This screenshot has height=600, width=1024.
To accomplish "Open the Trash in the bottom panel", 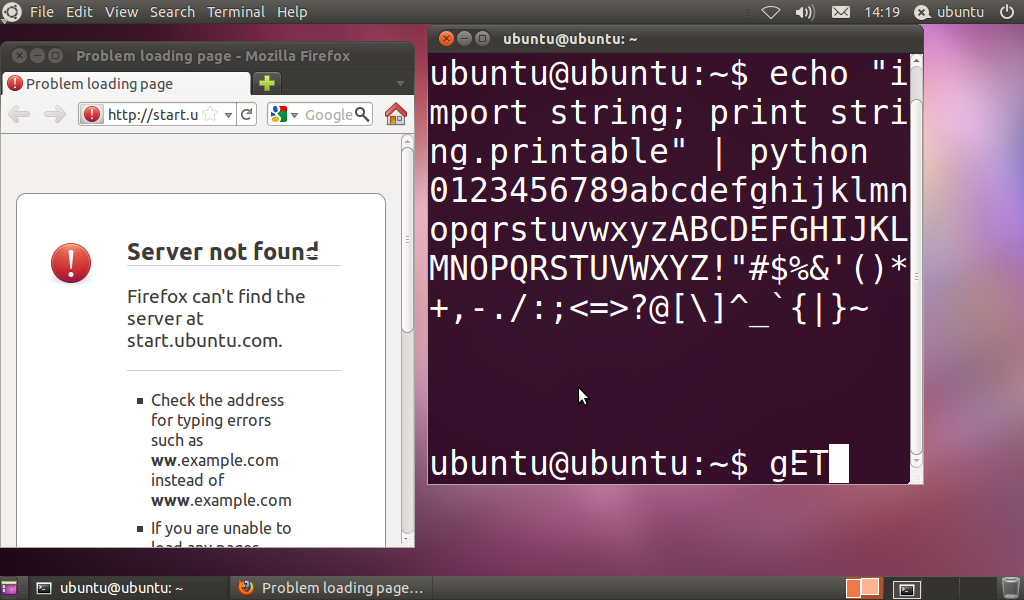I will coord(1010,588).
